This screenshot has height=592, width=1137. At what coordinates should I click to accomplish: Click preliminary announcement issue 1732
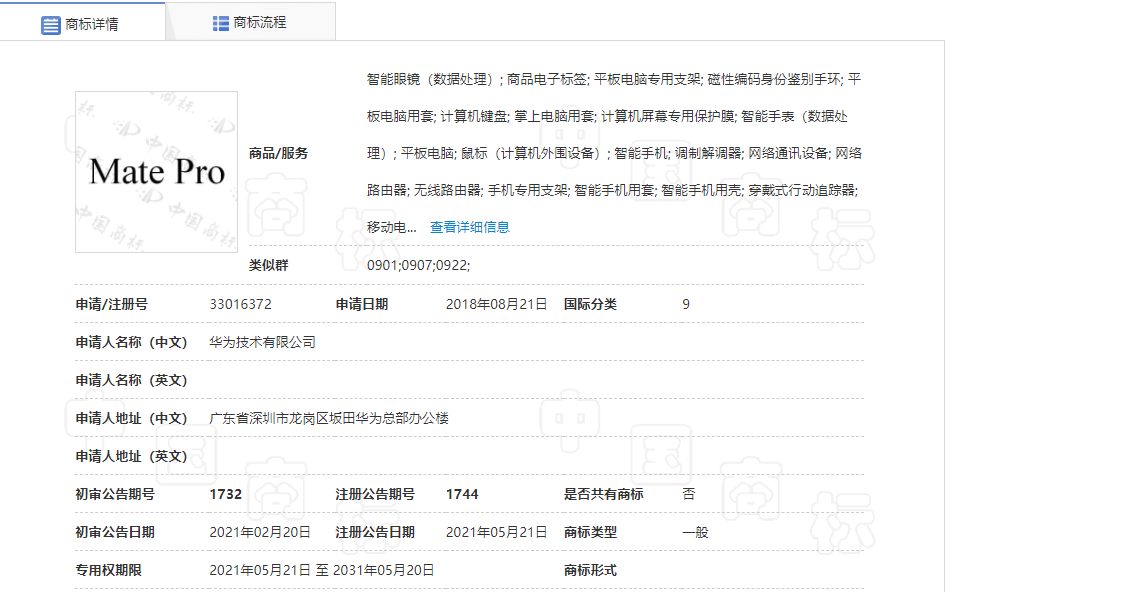(226, 494)
